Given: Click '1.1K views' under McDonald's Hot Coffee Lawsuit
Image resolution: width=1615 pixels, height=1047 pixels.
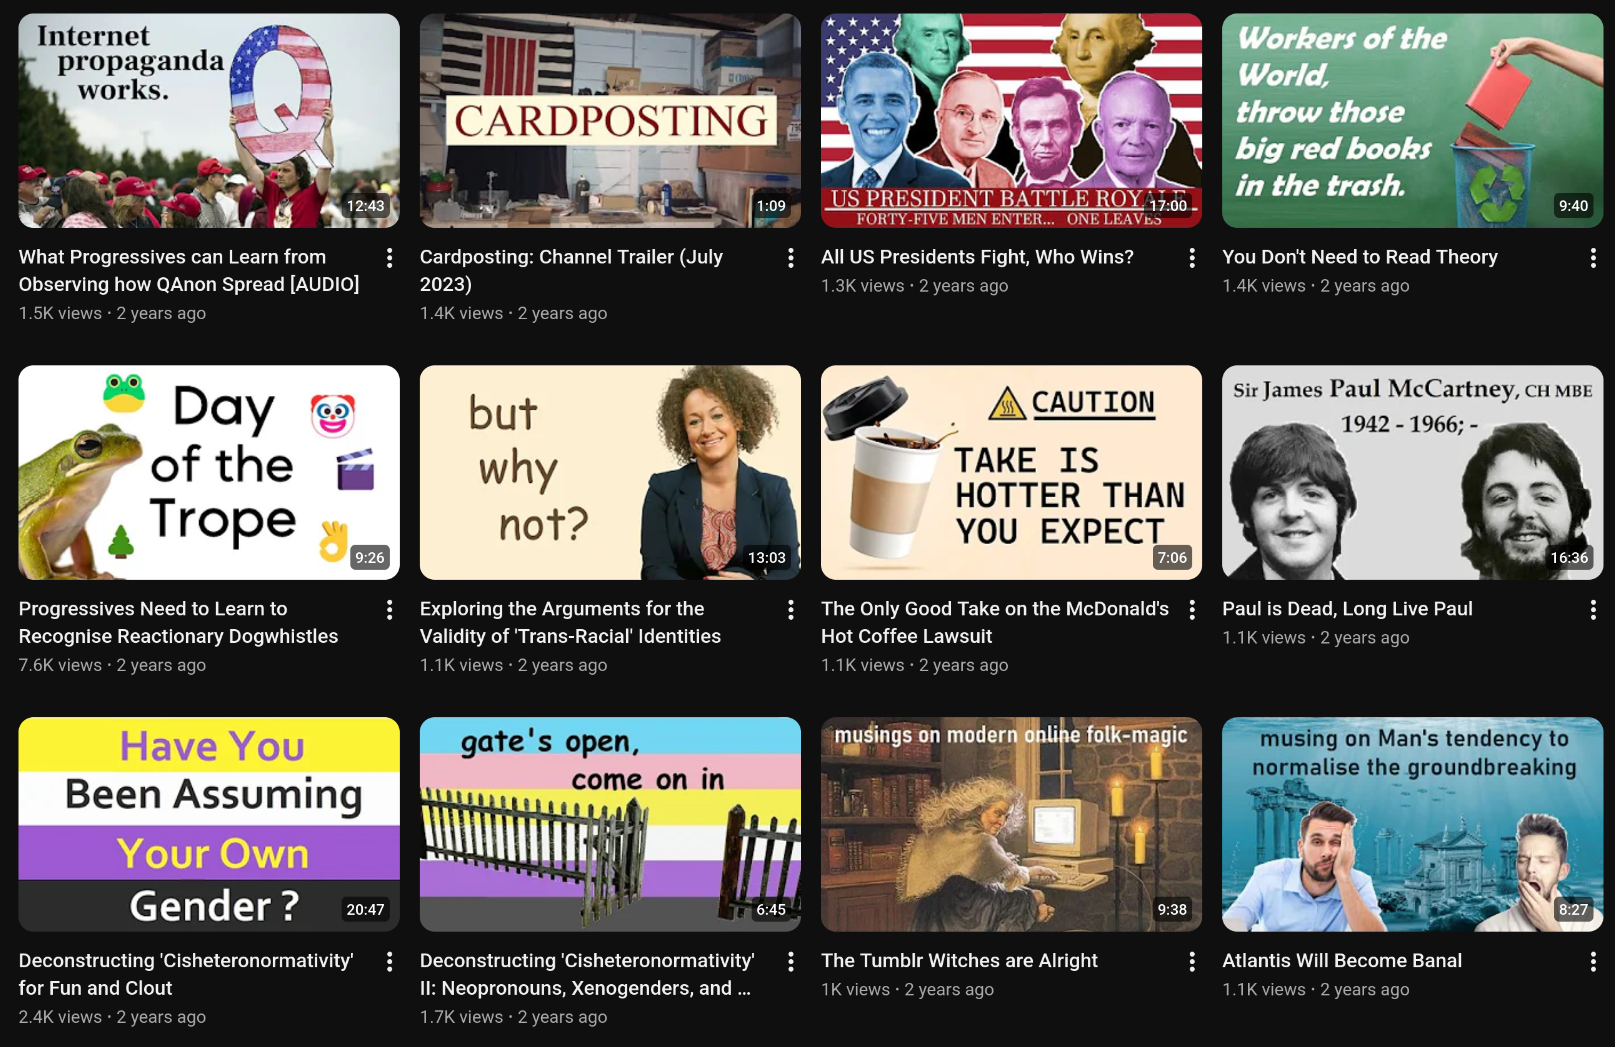Looking at the screenshot, I should click(862, 665).
